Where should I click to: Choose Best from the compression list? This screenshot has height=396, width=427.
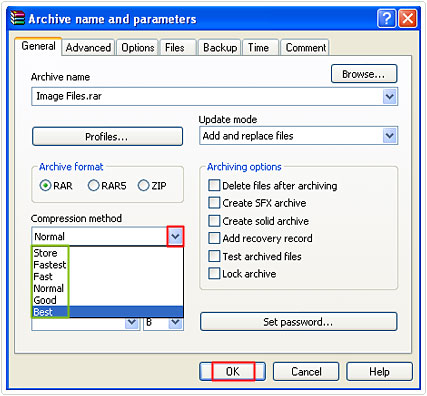click(x=107, y=312)
